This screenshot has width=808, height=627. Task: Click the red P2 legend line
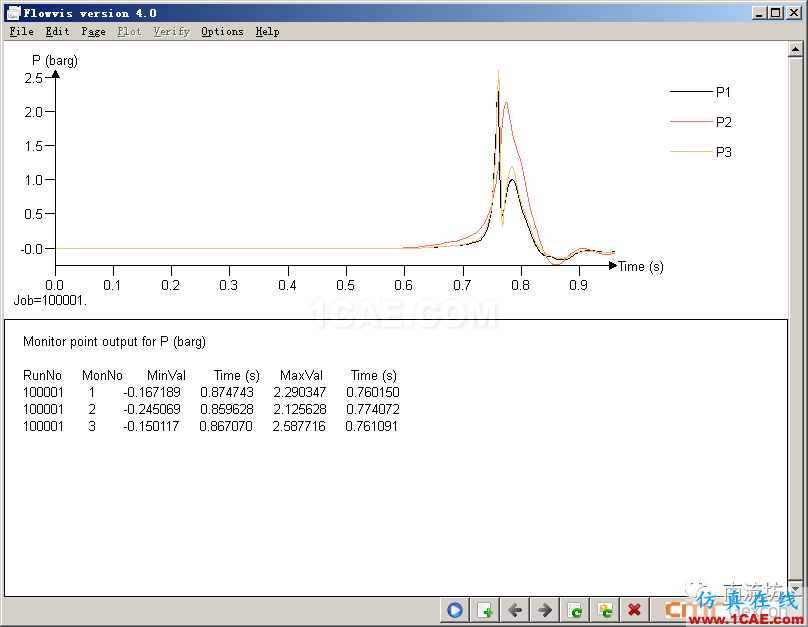[691, 122]
